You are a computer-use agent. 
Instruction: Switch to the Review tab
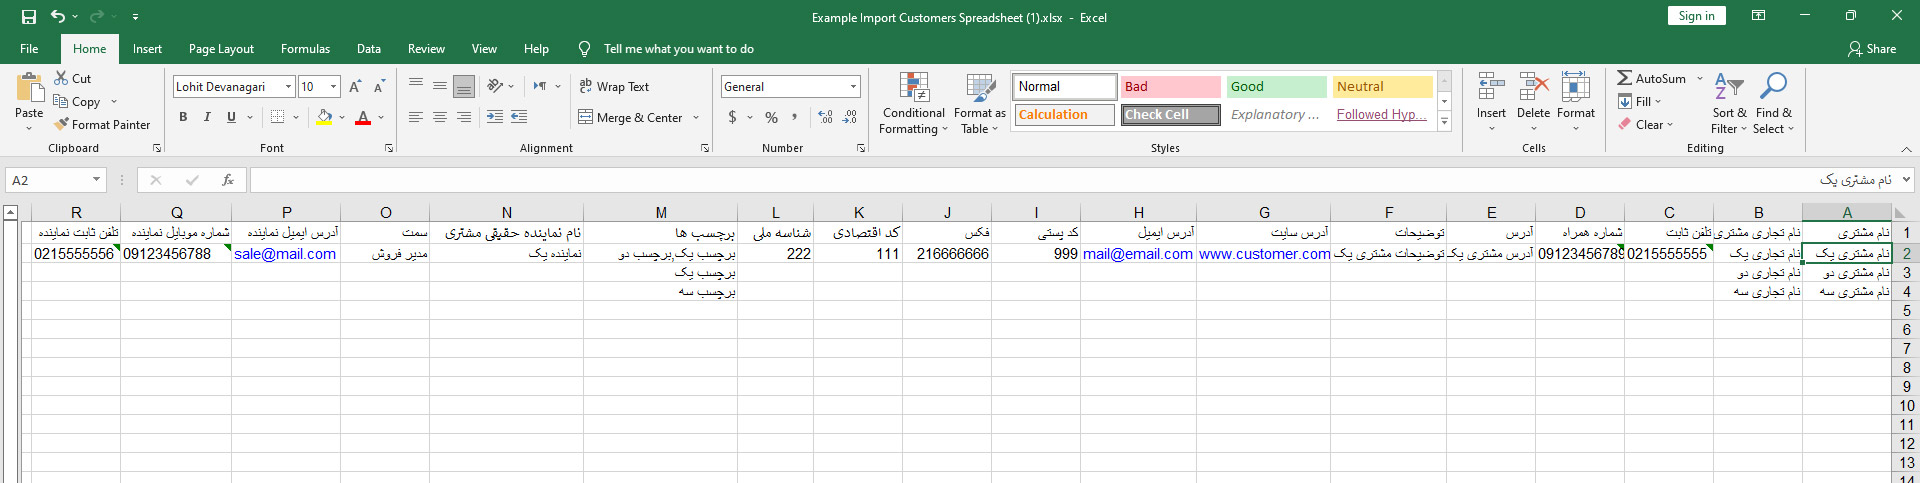pos(426,48)
